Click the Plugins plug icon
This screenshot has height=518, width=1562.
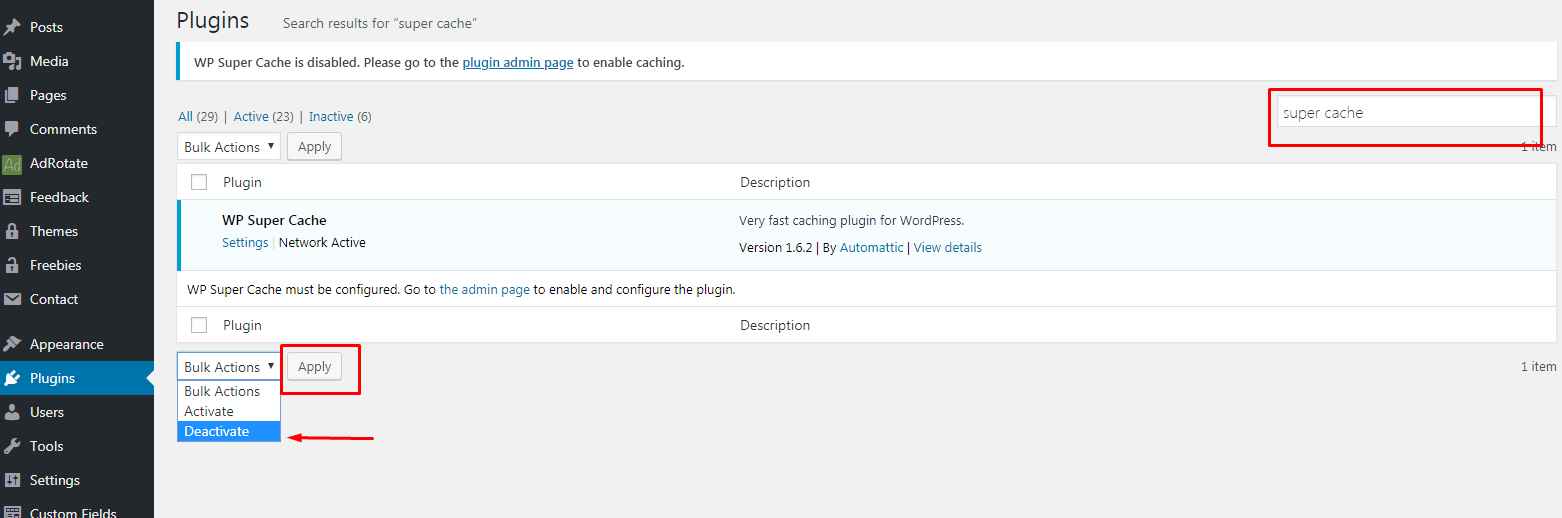(12, 378)
